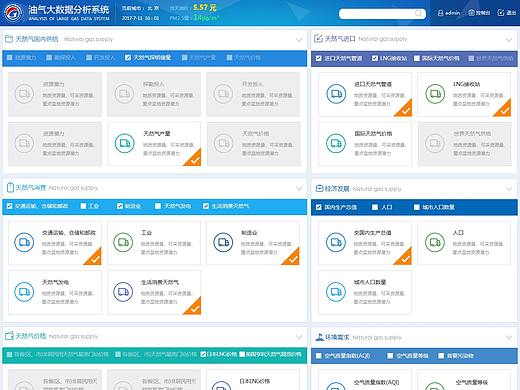Check the 首要污染物 checkbox

pos(441,356)
